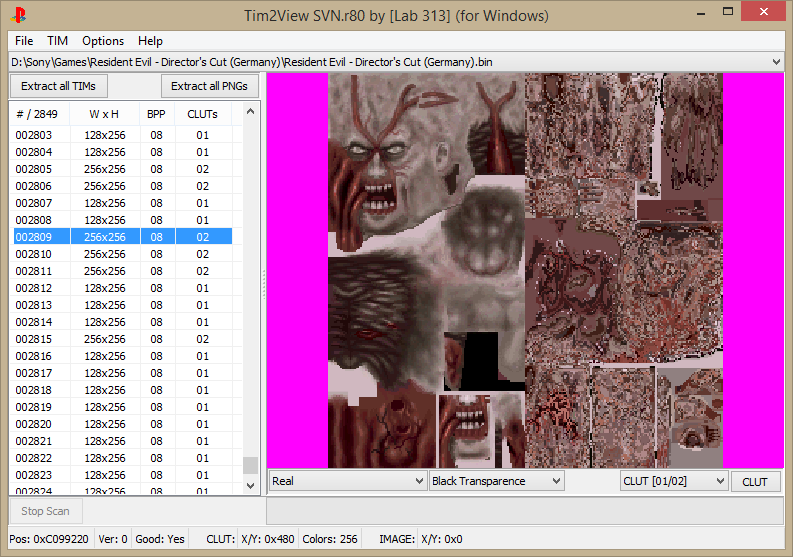Click the monster face texture preview
Viewport: 793px width, 557px height.
point(380,160)
